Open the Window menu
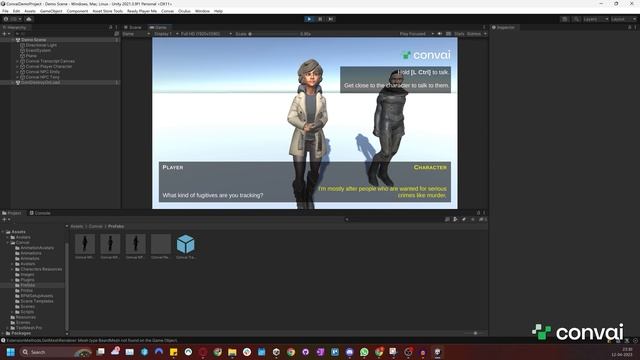 tap(202, 11)
